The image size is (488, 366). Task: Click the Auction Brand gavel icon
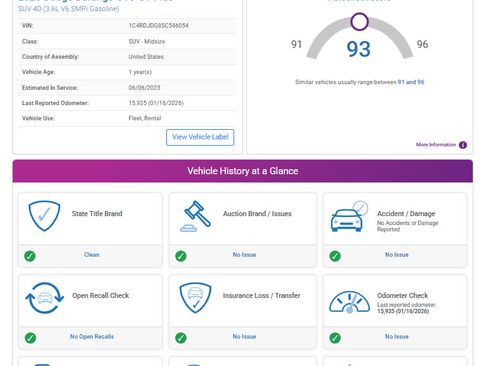pyautogui.click(x=196, y=216)
